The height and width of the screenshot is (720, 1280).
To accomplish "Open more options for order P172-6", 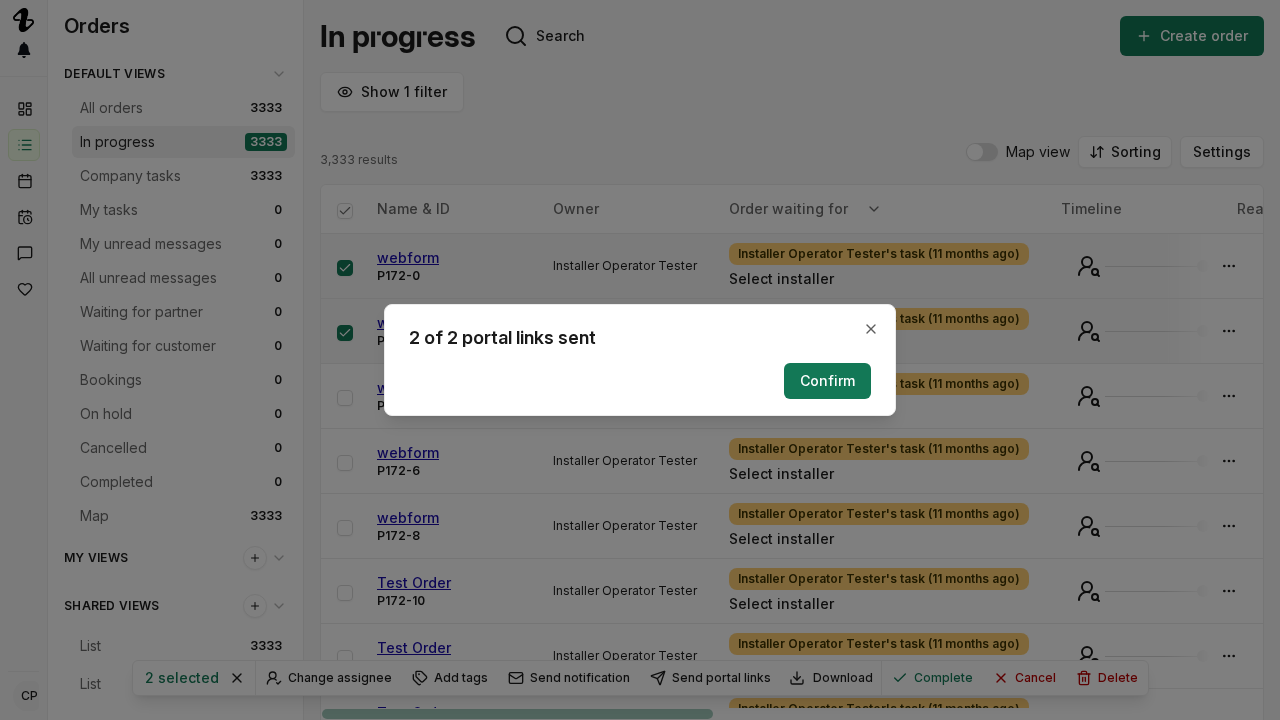I will [1229, 461].
